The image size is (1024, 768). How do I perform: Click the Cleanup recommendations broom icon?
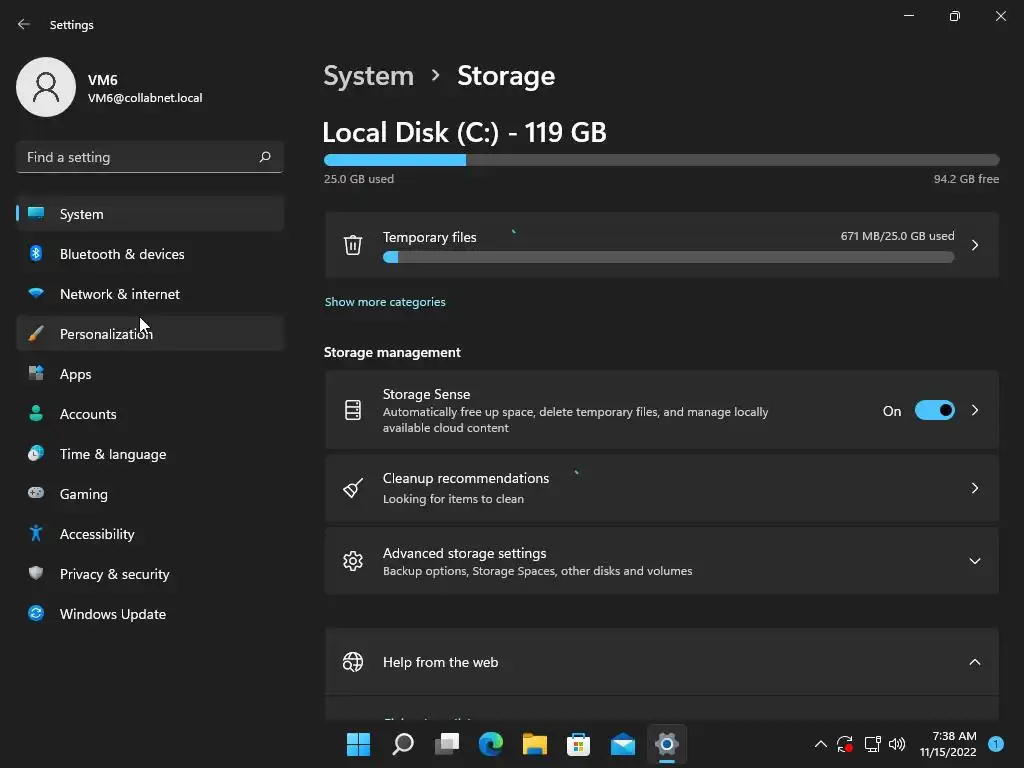(x=353, y=488)
